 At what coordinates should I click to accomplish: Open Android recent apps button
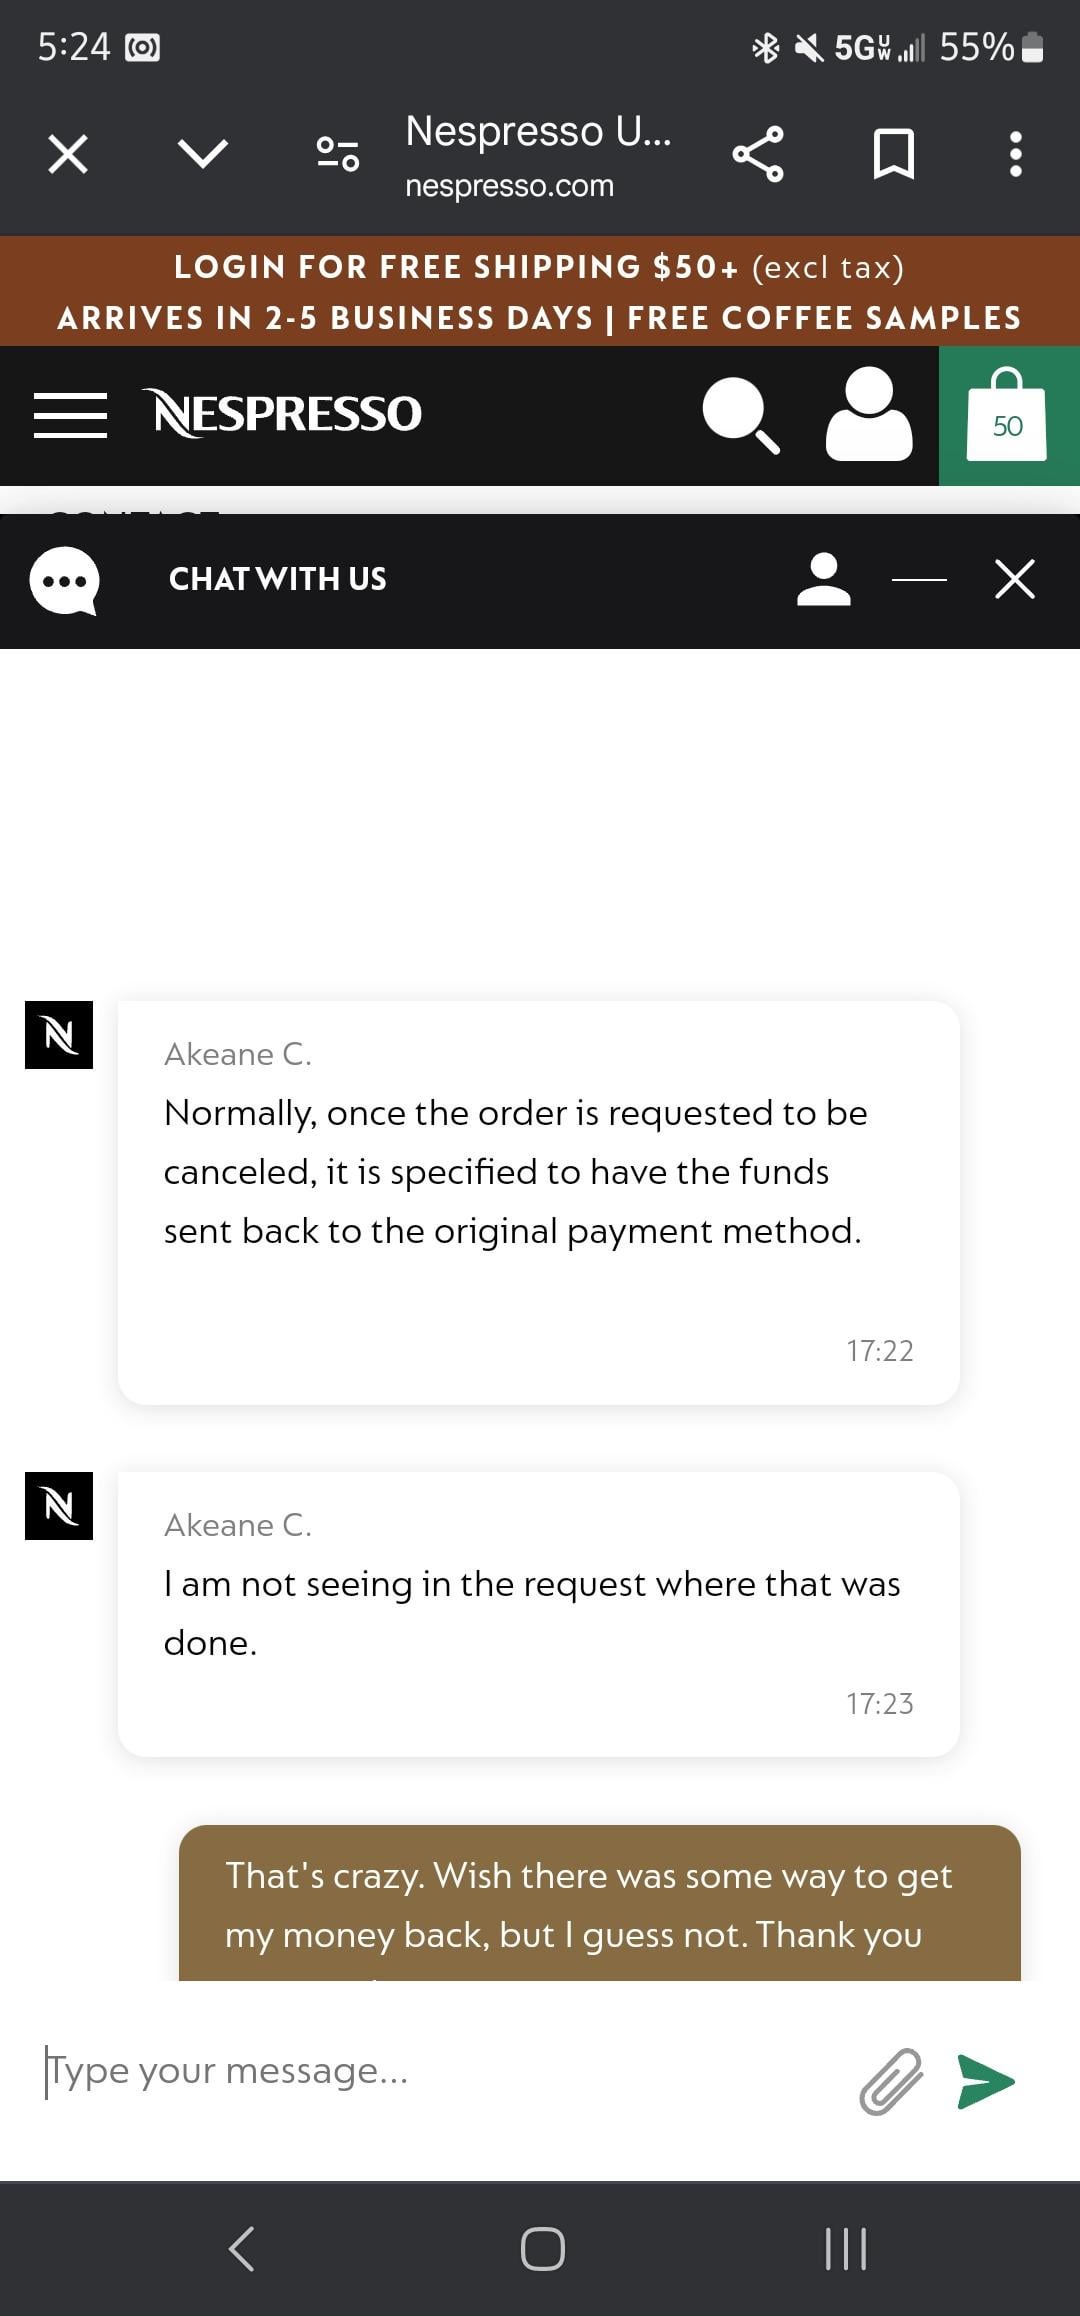click(x=846, y=2248)
